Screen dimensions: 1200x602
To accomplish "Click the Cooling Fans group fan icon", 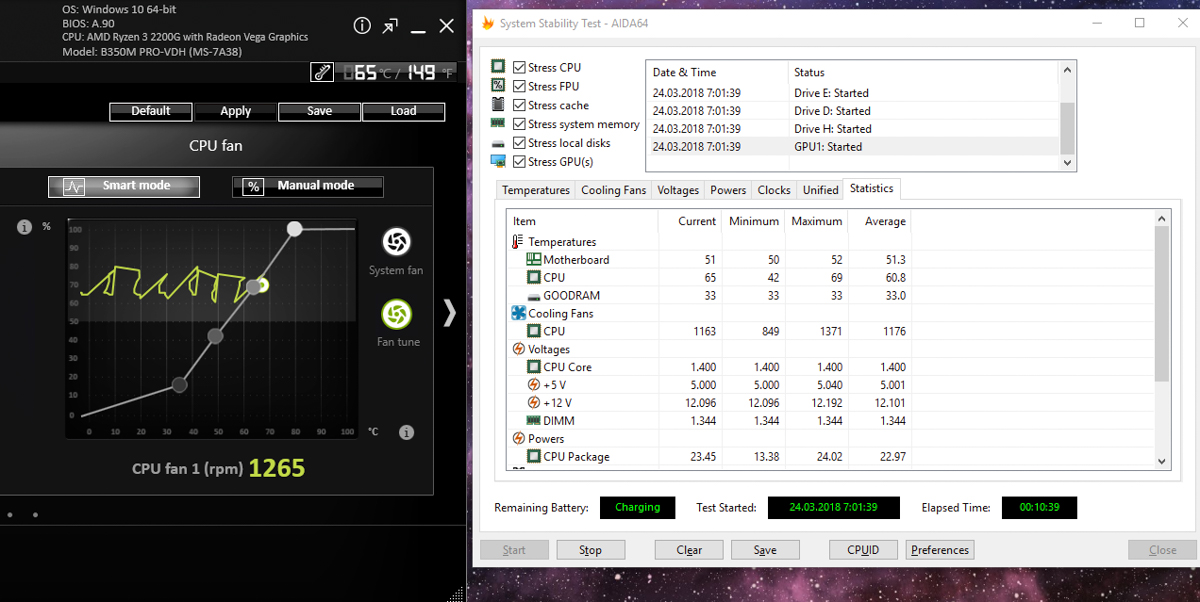I will tap(518, 313).
